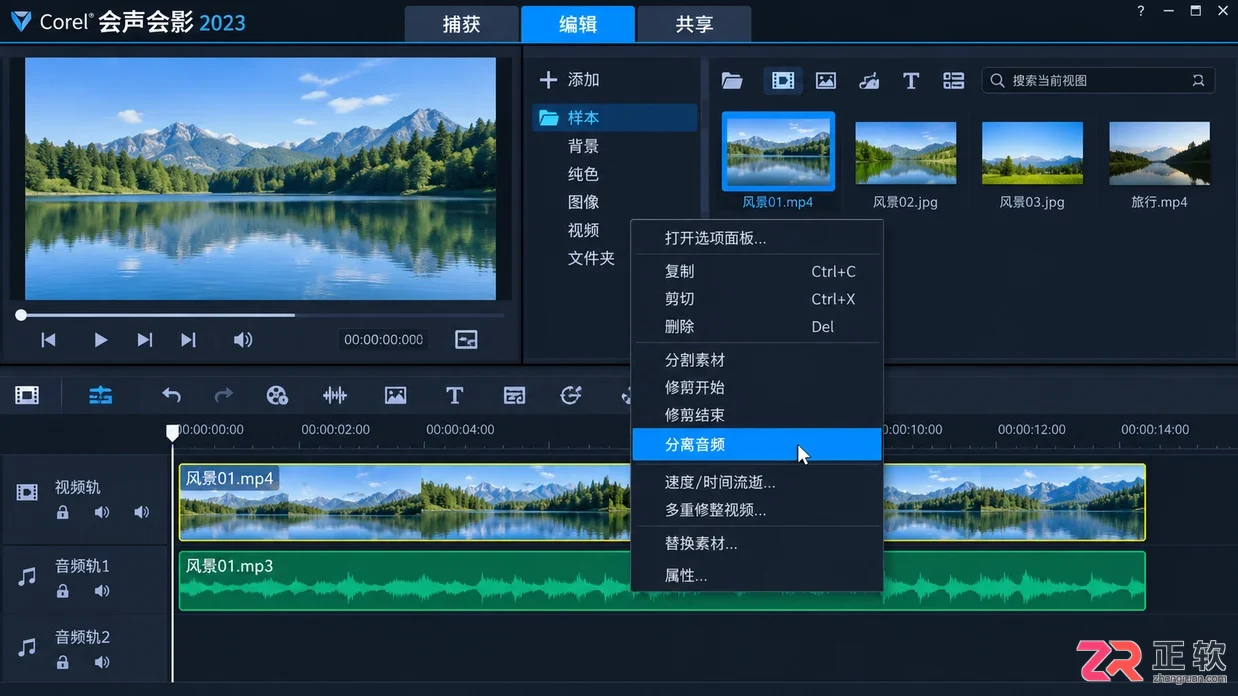
Task: Jump to preview end
Action: [x=188, y=340]
